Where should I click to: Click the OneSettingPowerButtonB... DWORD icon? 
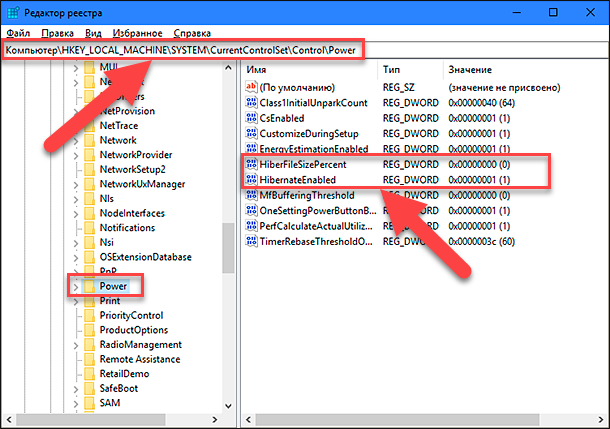click(x=251, y=210)
